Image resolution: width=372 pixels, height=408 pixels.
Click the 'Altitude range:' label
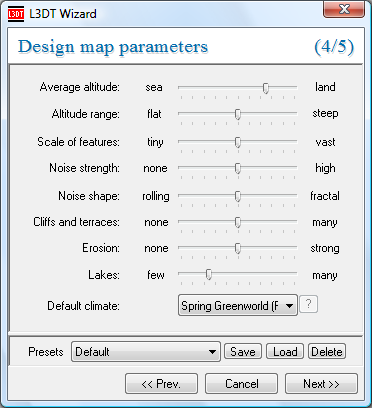[86, 114]
